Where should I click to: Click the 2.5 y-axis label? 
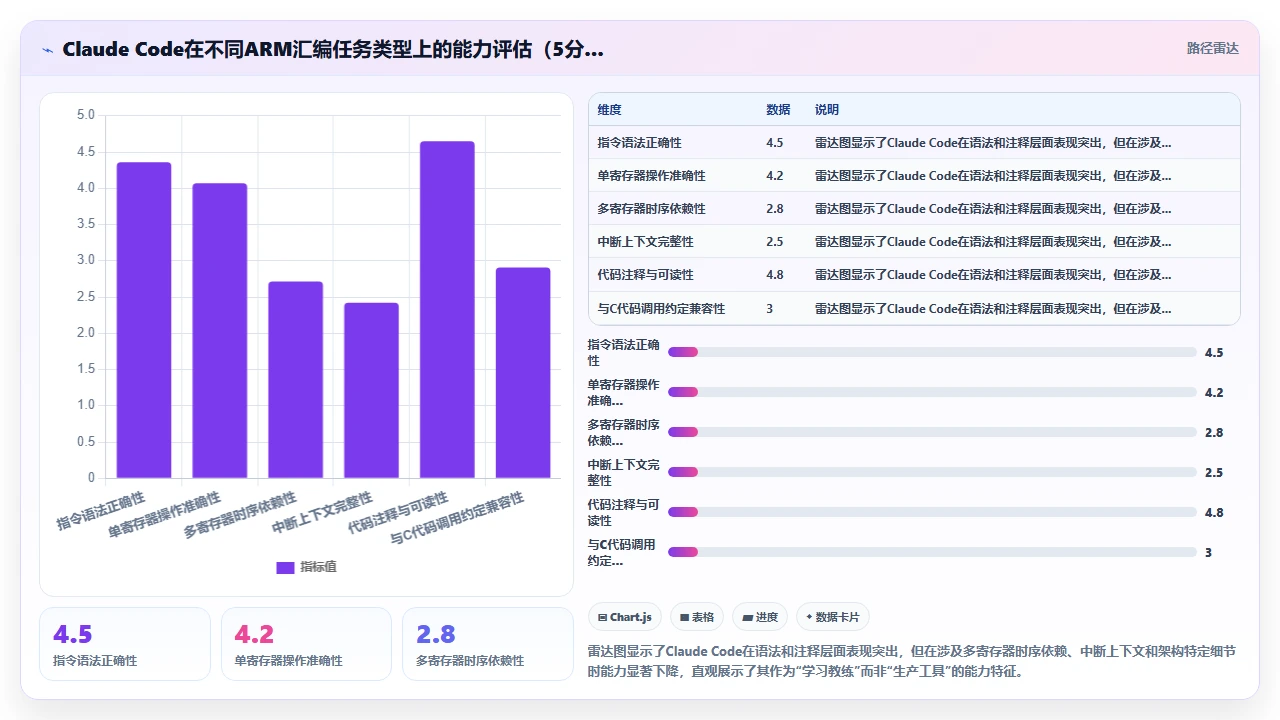tap(86, 296)
